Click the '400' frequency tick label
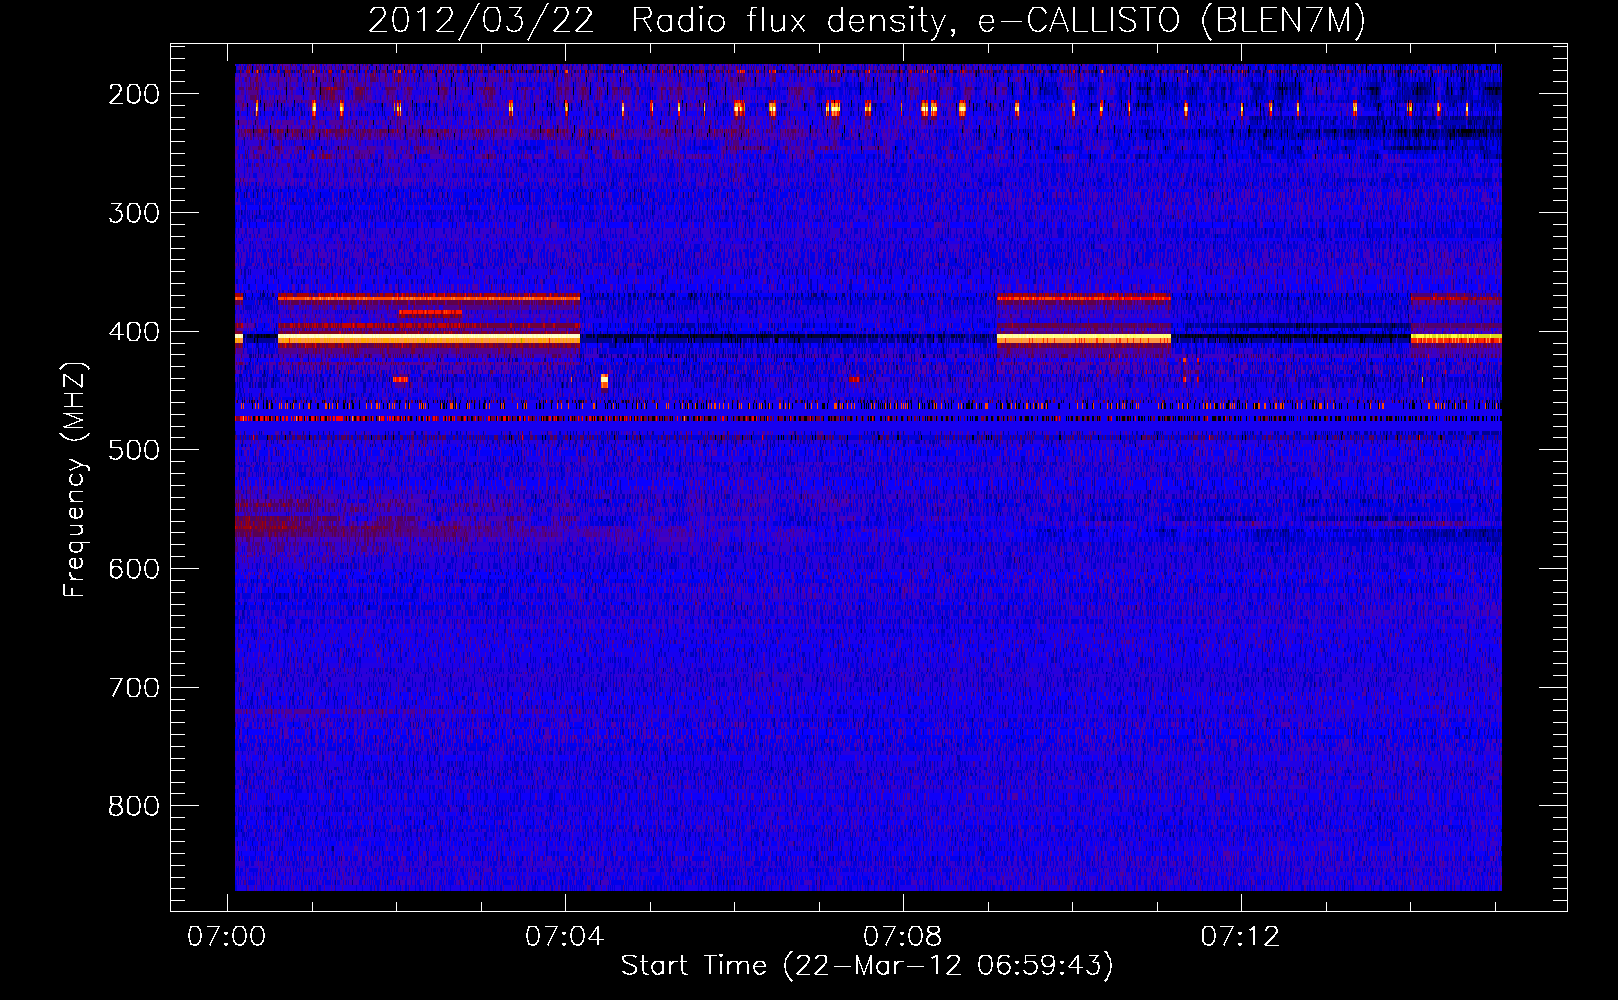Screen dimensions: 1618x1000 134,332
